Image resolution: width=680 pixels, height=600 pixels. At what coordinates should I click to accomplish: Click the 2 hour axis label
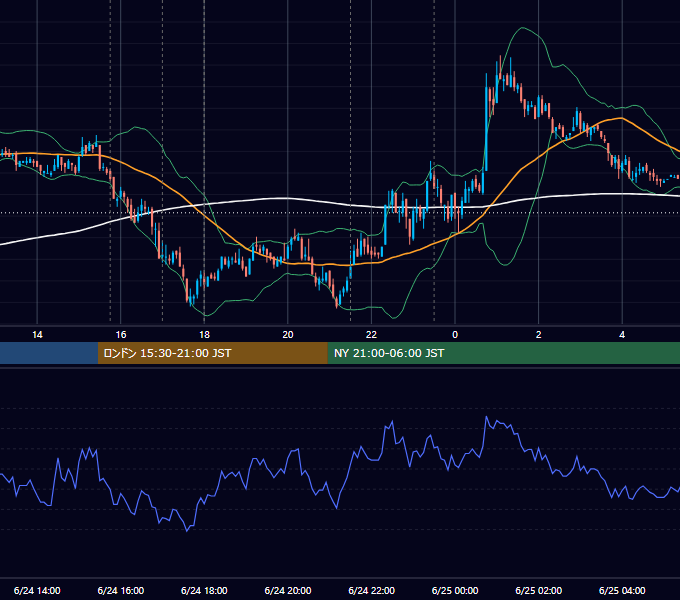point(539,335)
